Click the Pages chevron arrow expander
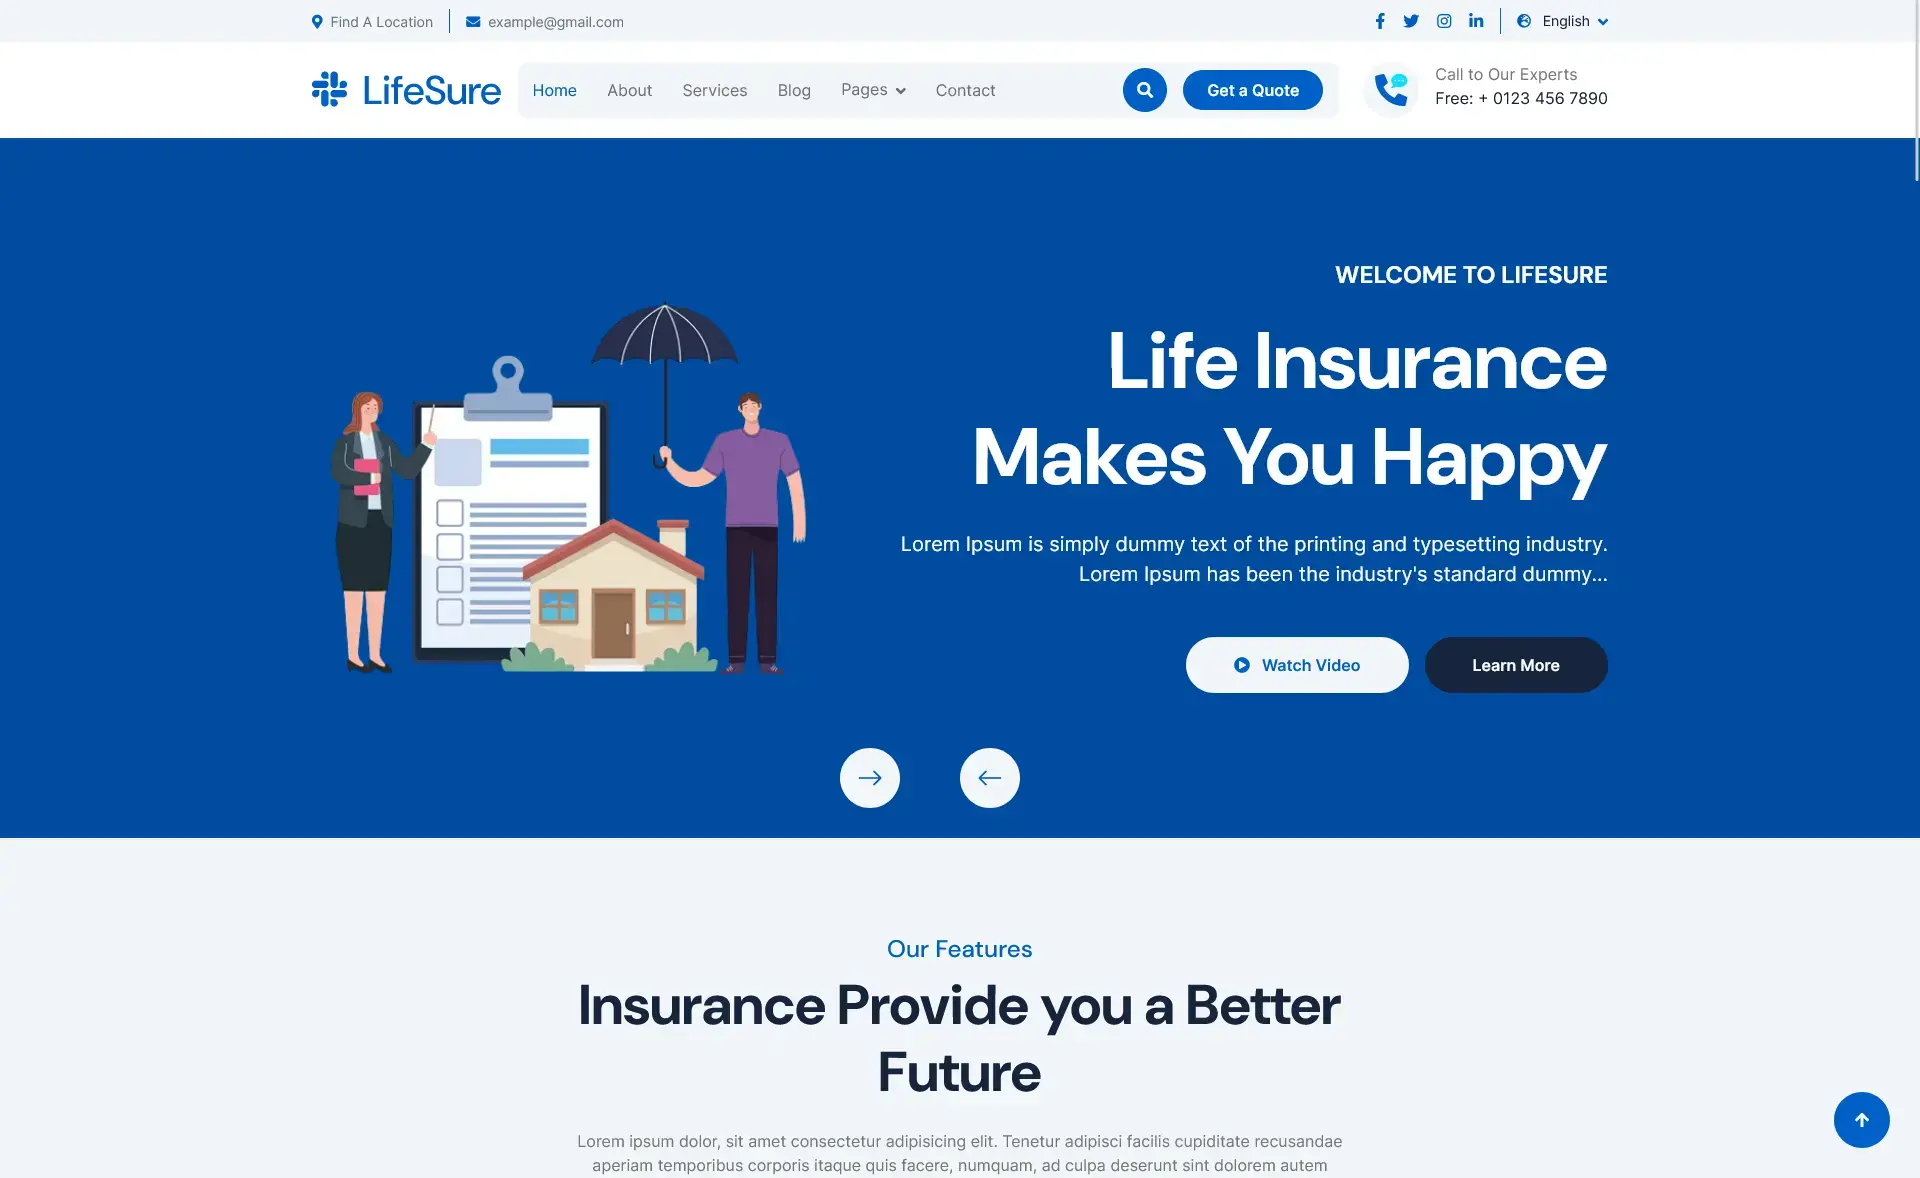 900,91
